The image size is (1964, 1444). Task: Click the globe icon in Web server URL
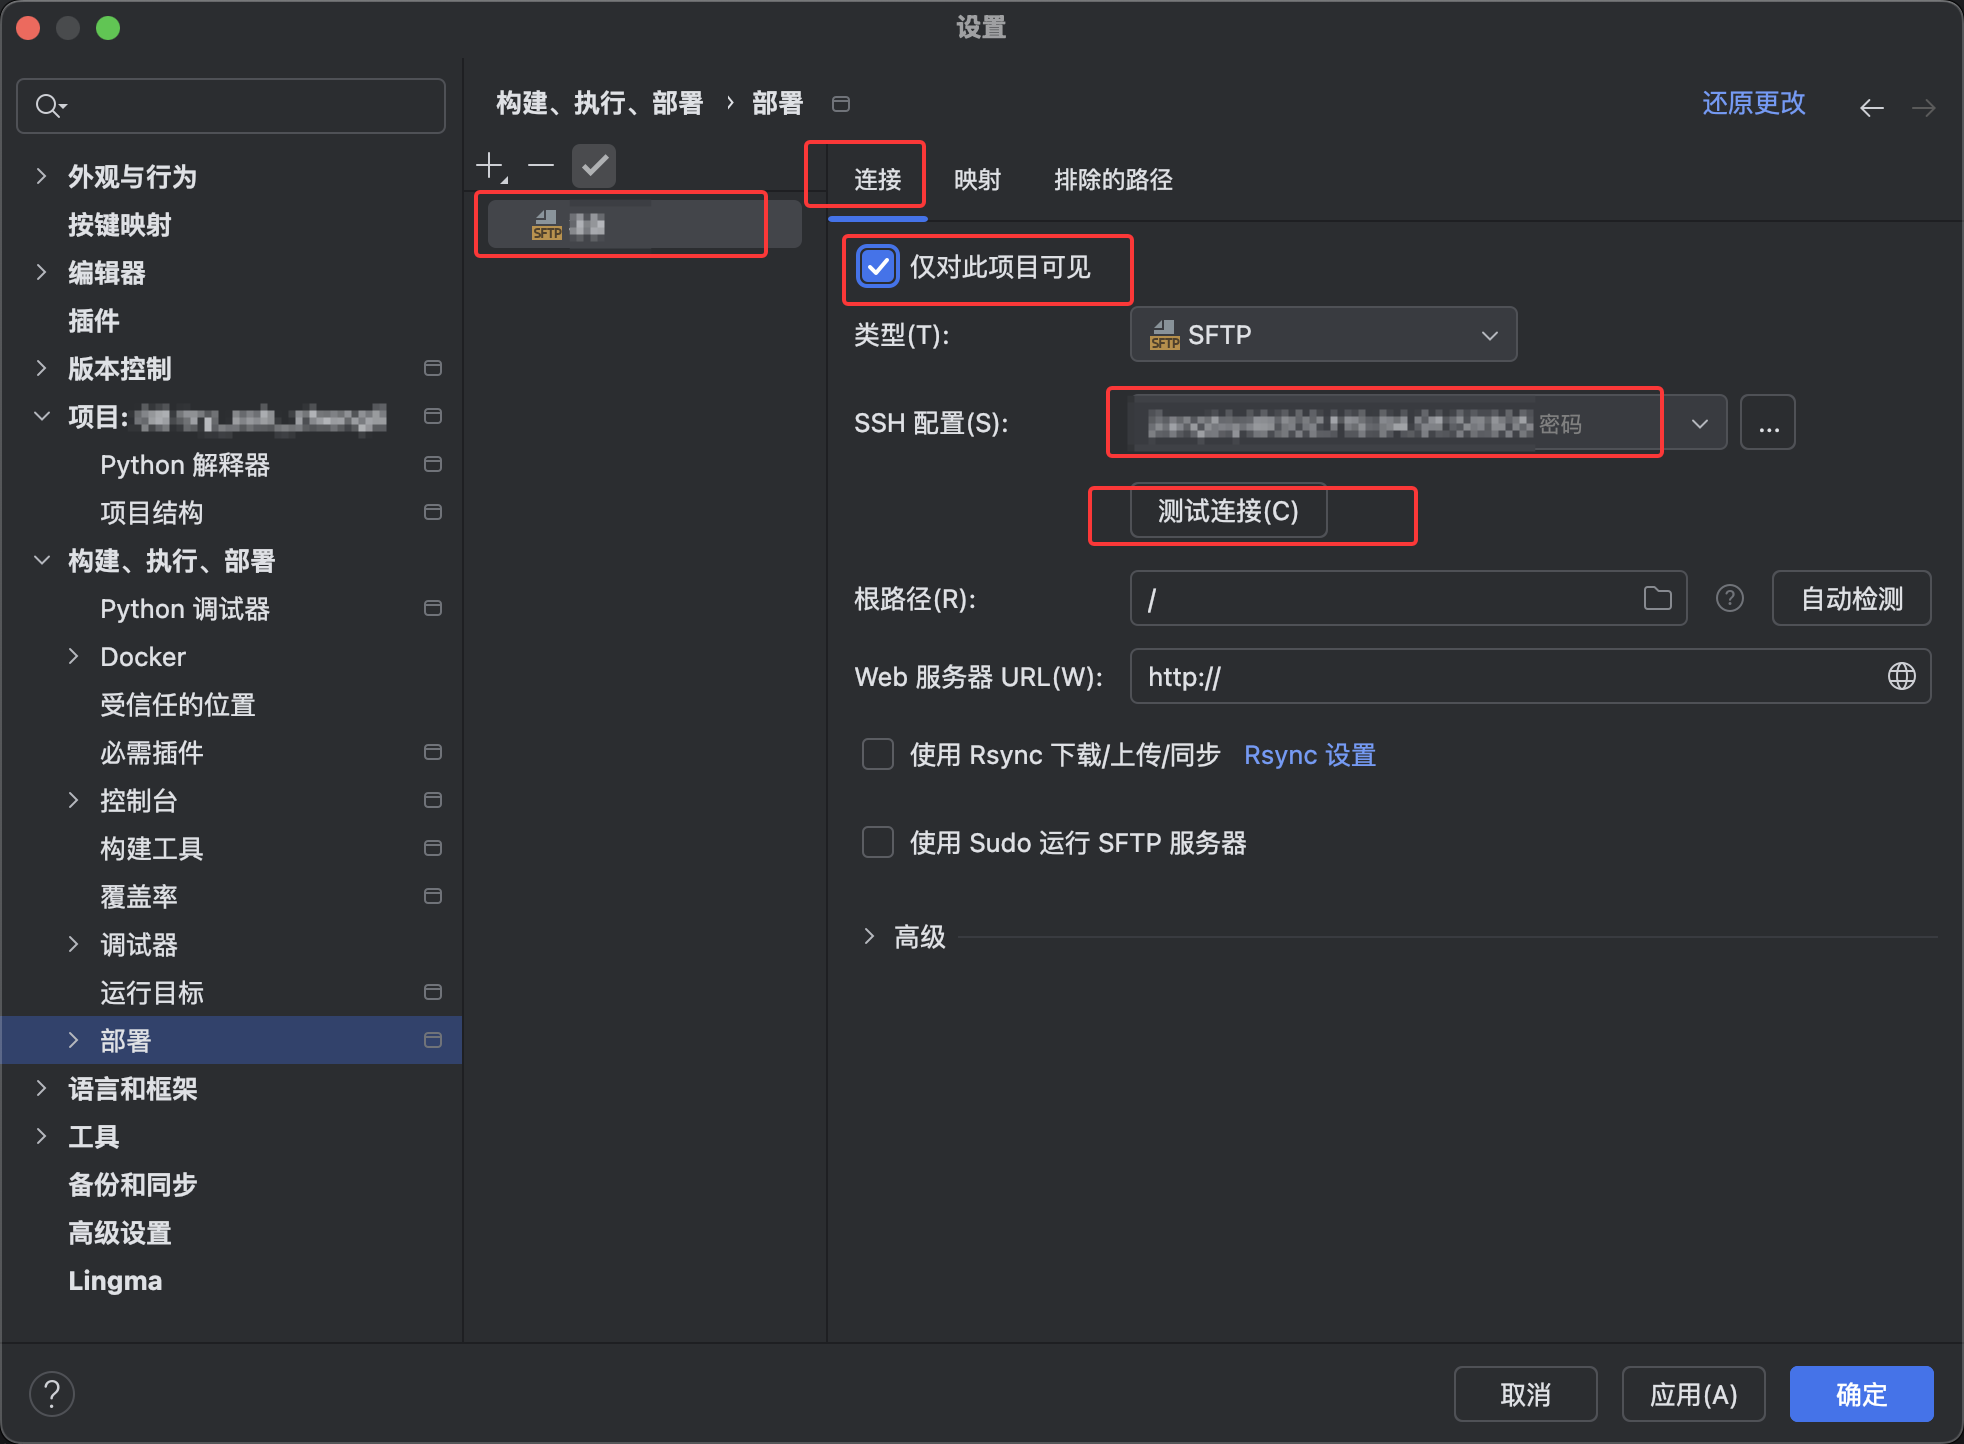click(x=1901, y=676)
